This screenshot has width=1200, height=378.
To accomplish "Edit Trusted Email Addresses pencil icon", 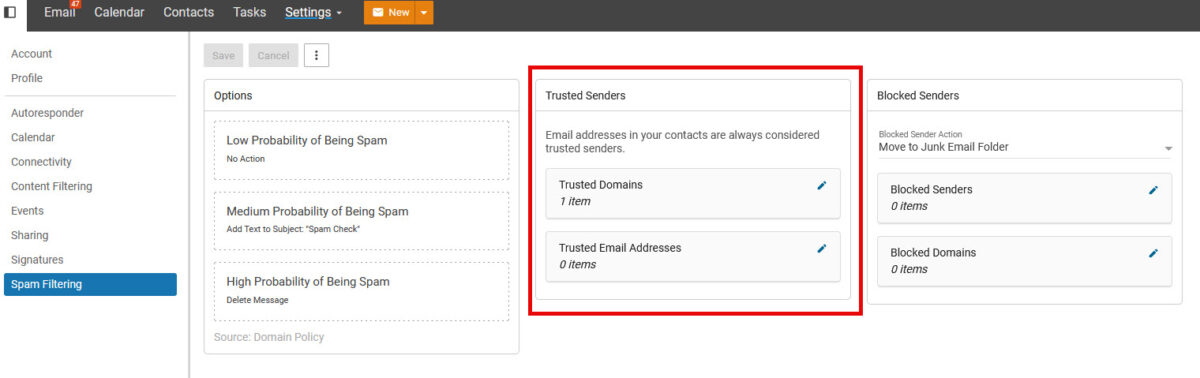I will tap(822, 248).
